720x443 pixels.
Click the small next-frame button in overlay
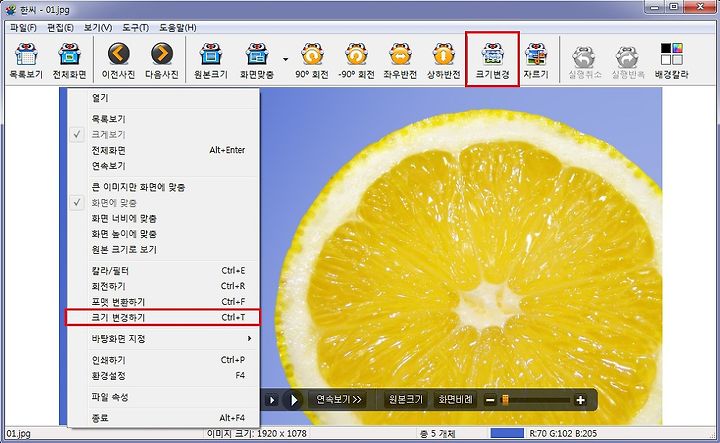pyautogui.click(x=272, y=400)
